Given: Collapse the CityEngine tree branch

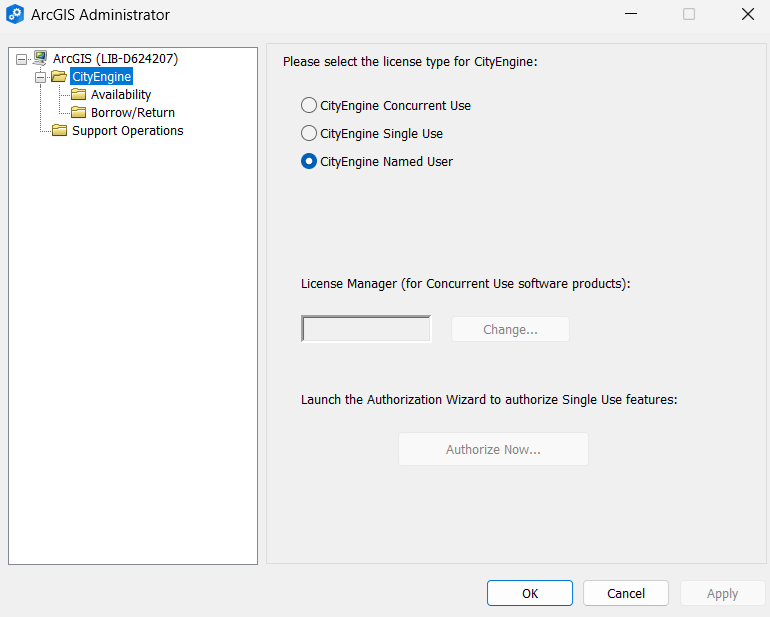Looking at the screenshot, I should click(x=41, y=77).
